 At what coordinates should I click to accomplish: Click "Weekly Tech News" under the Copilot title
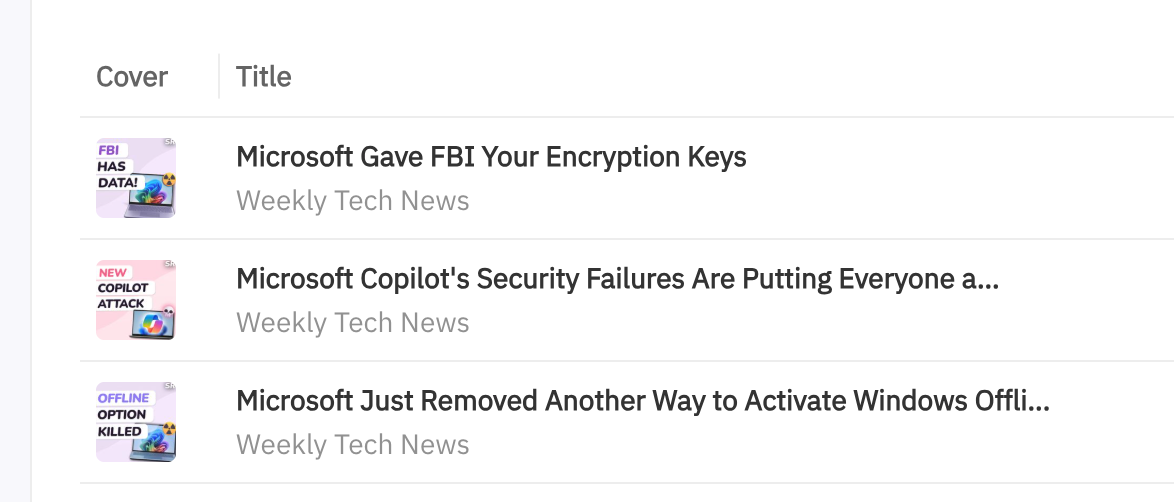(352, 323)
